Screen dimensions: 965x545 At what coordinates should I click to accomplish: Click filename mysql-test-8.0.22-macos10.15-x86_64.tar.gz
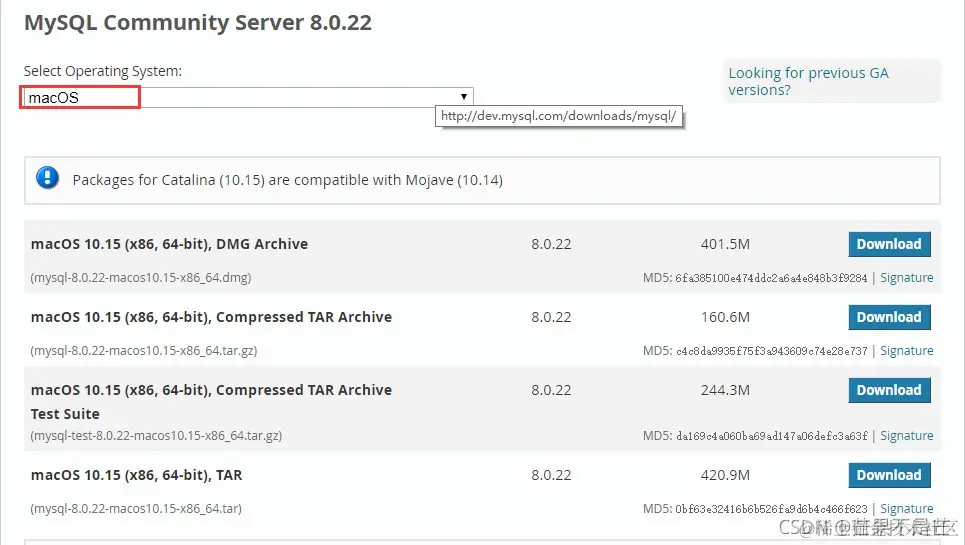[x=156, y=436]
